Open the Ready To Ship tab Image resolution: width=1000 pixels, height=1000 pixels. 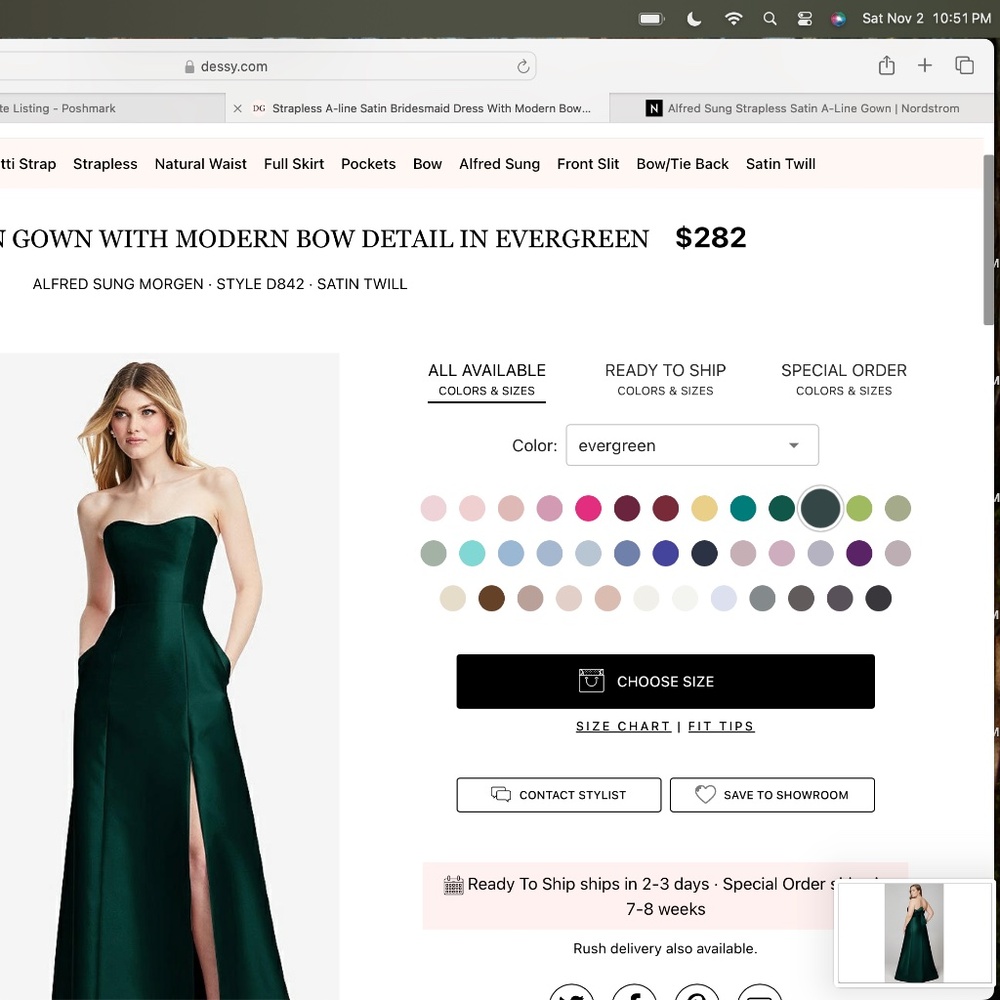665,379
